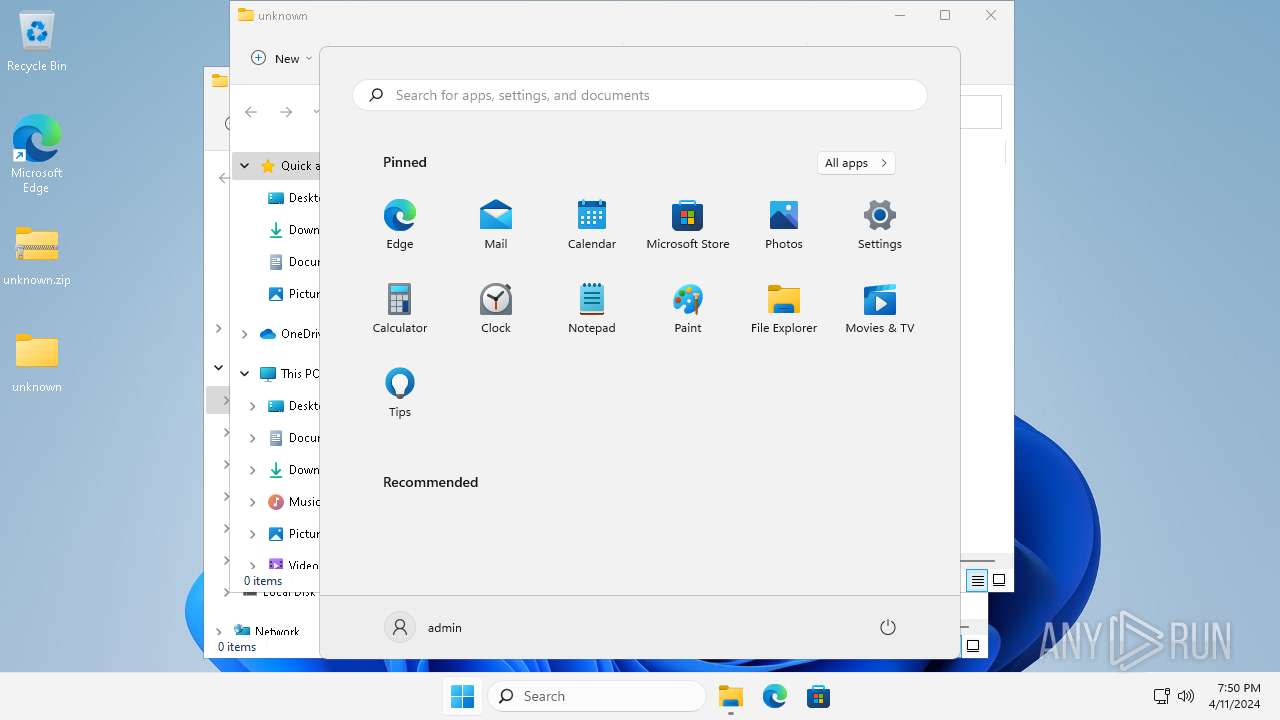Screen dimensions: 1280x720
Task: Expand Desktop under This PC
Action: [252, 406]
